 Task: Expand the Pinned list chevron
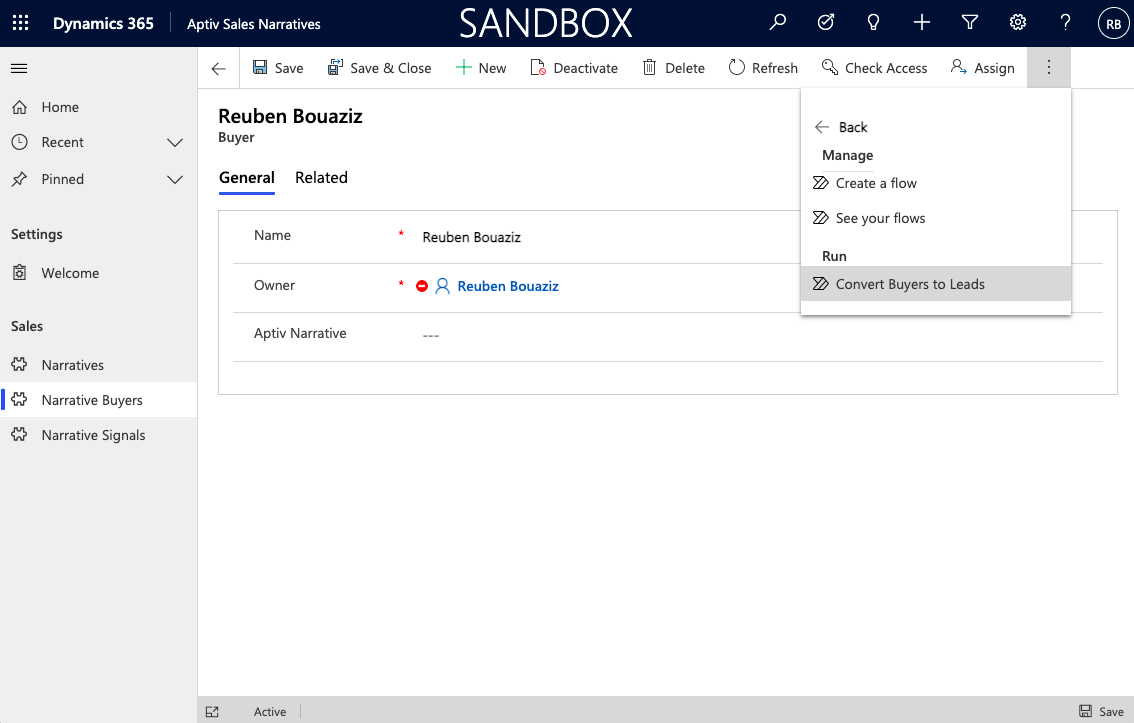tap(175, 179)
